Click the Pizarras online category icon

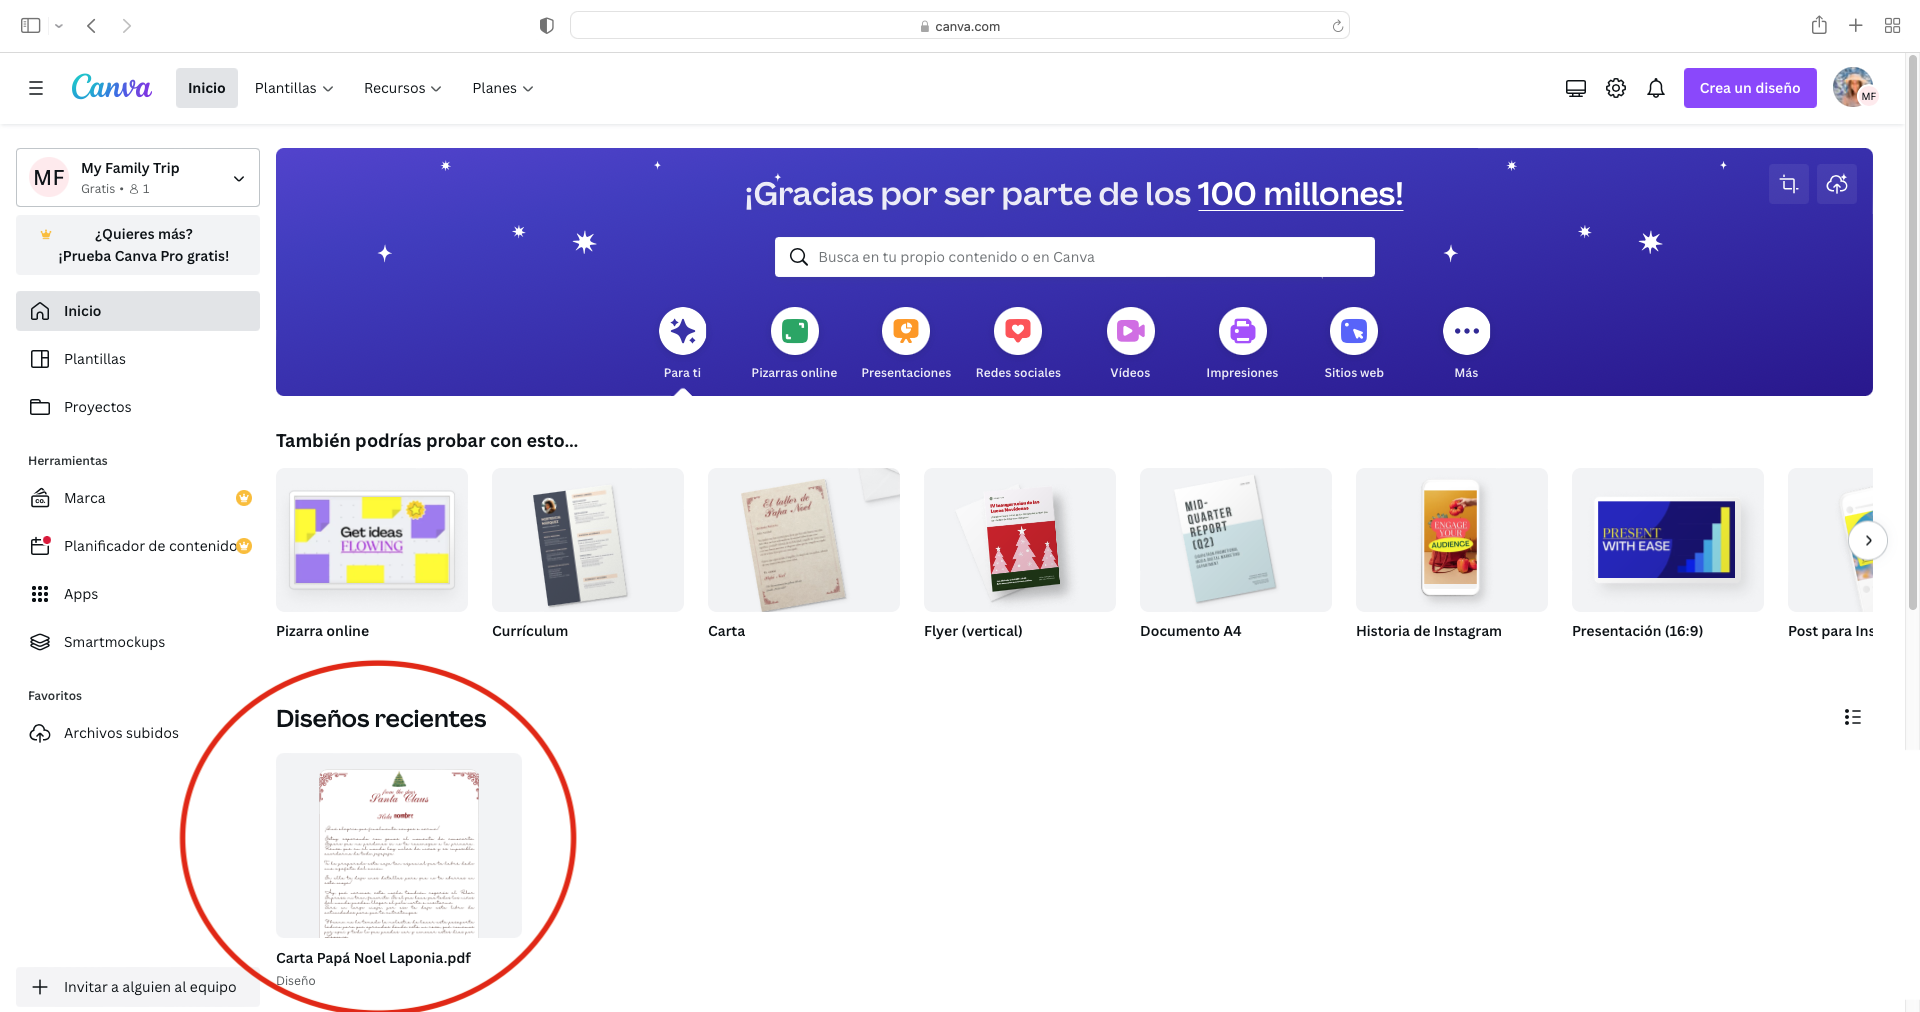click(794, 332)
